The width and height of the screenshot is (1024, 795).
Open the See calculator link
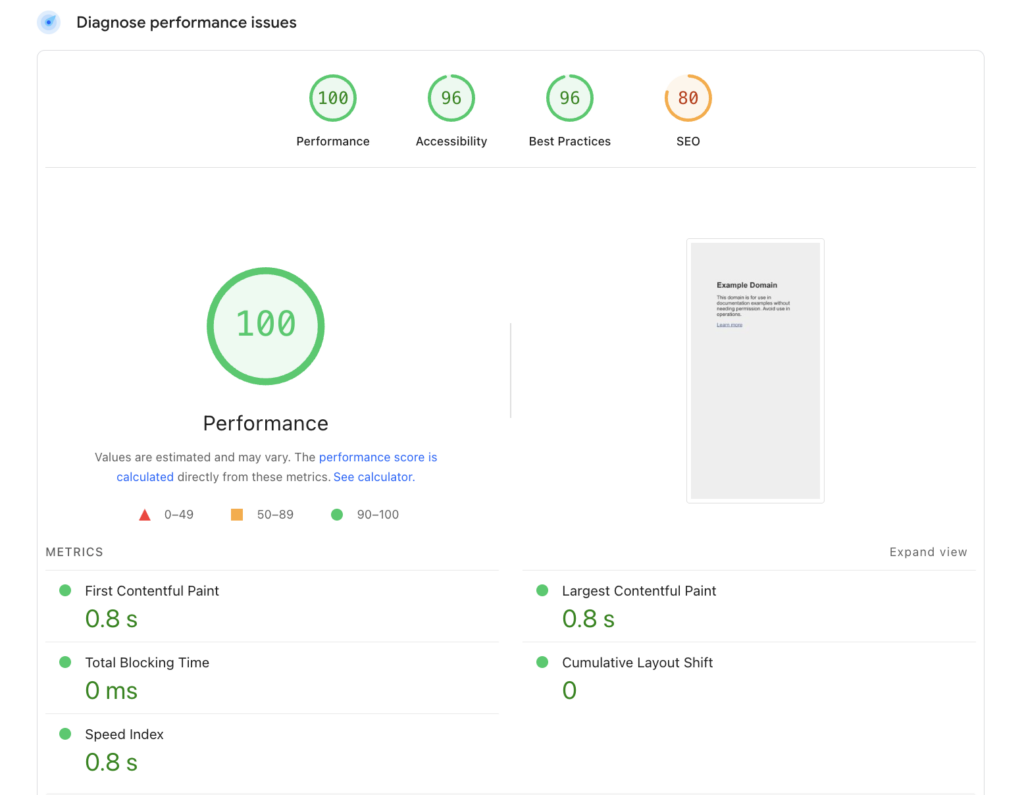pos(372,477)
